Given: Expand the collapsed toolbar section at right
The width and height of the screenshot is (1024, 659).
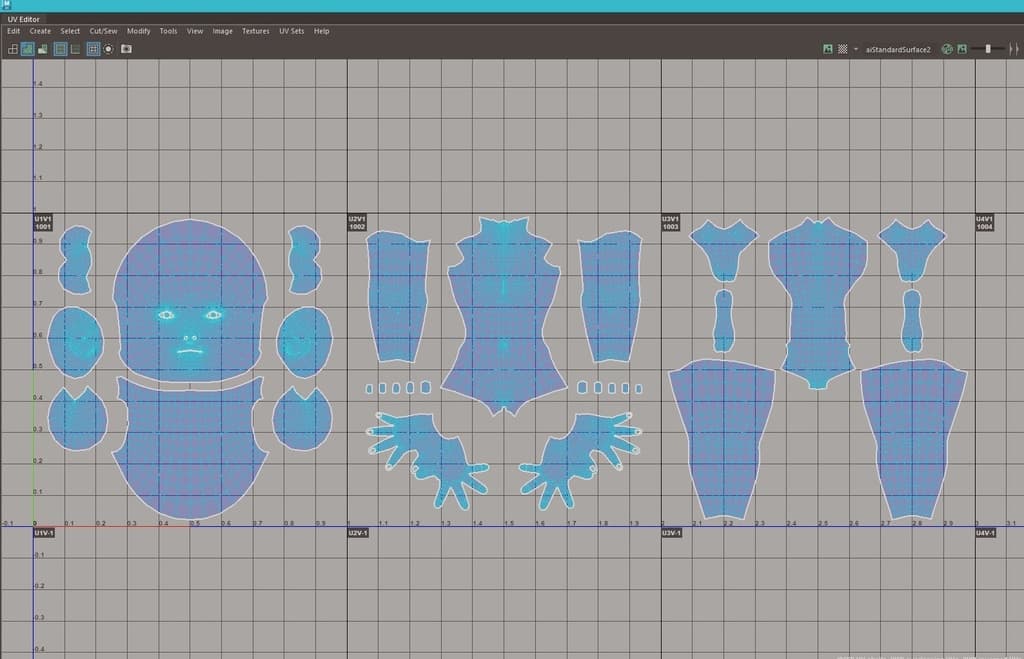Looking at the screenshot, I should (1014, 49).
